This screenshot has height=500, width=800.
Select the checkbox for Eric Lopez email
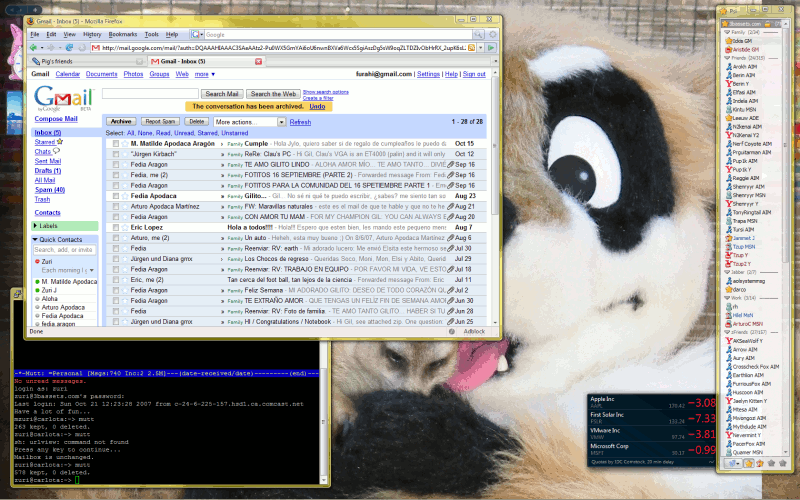[x=116, y=227]
